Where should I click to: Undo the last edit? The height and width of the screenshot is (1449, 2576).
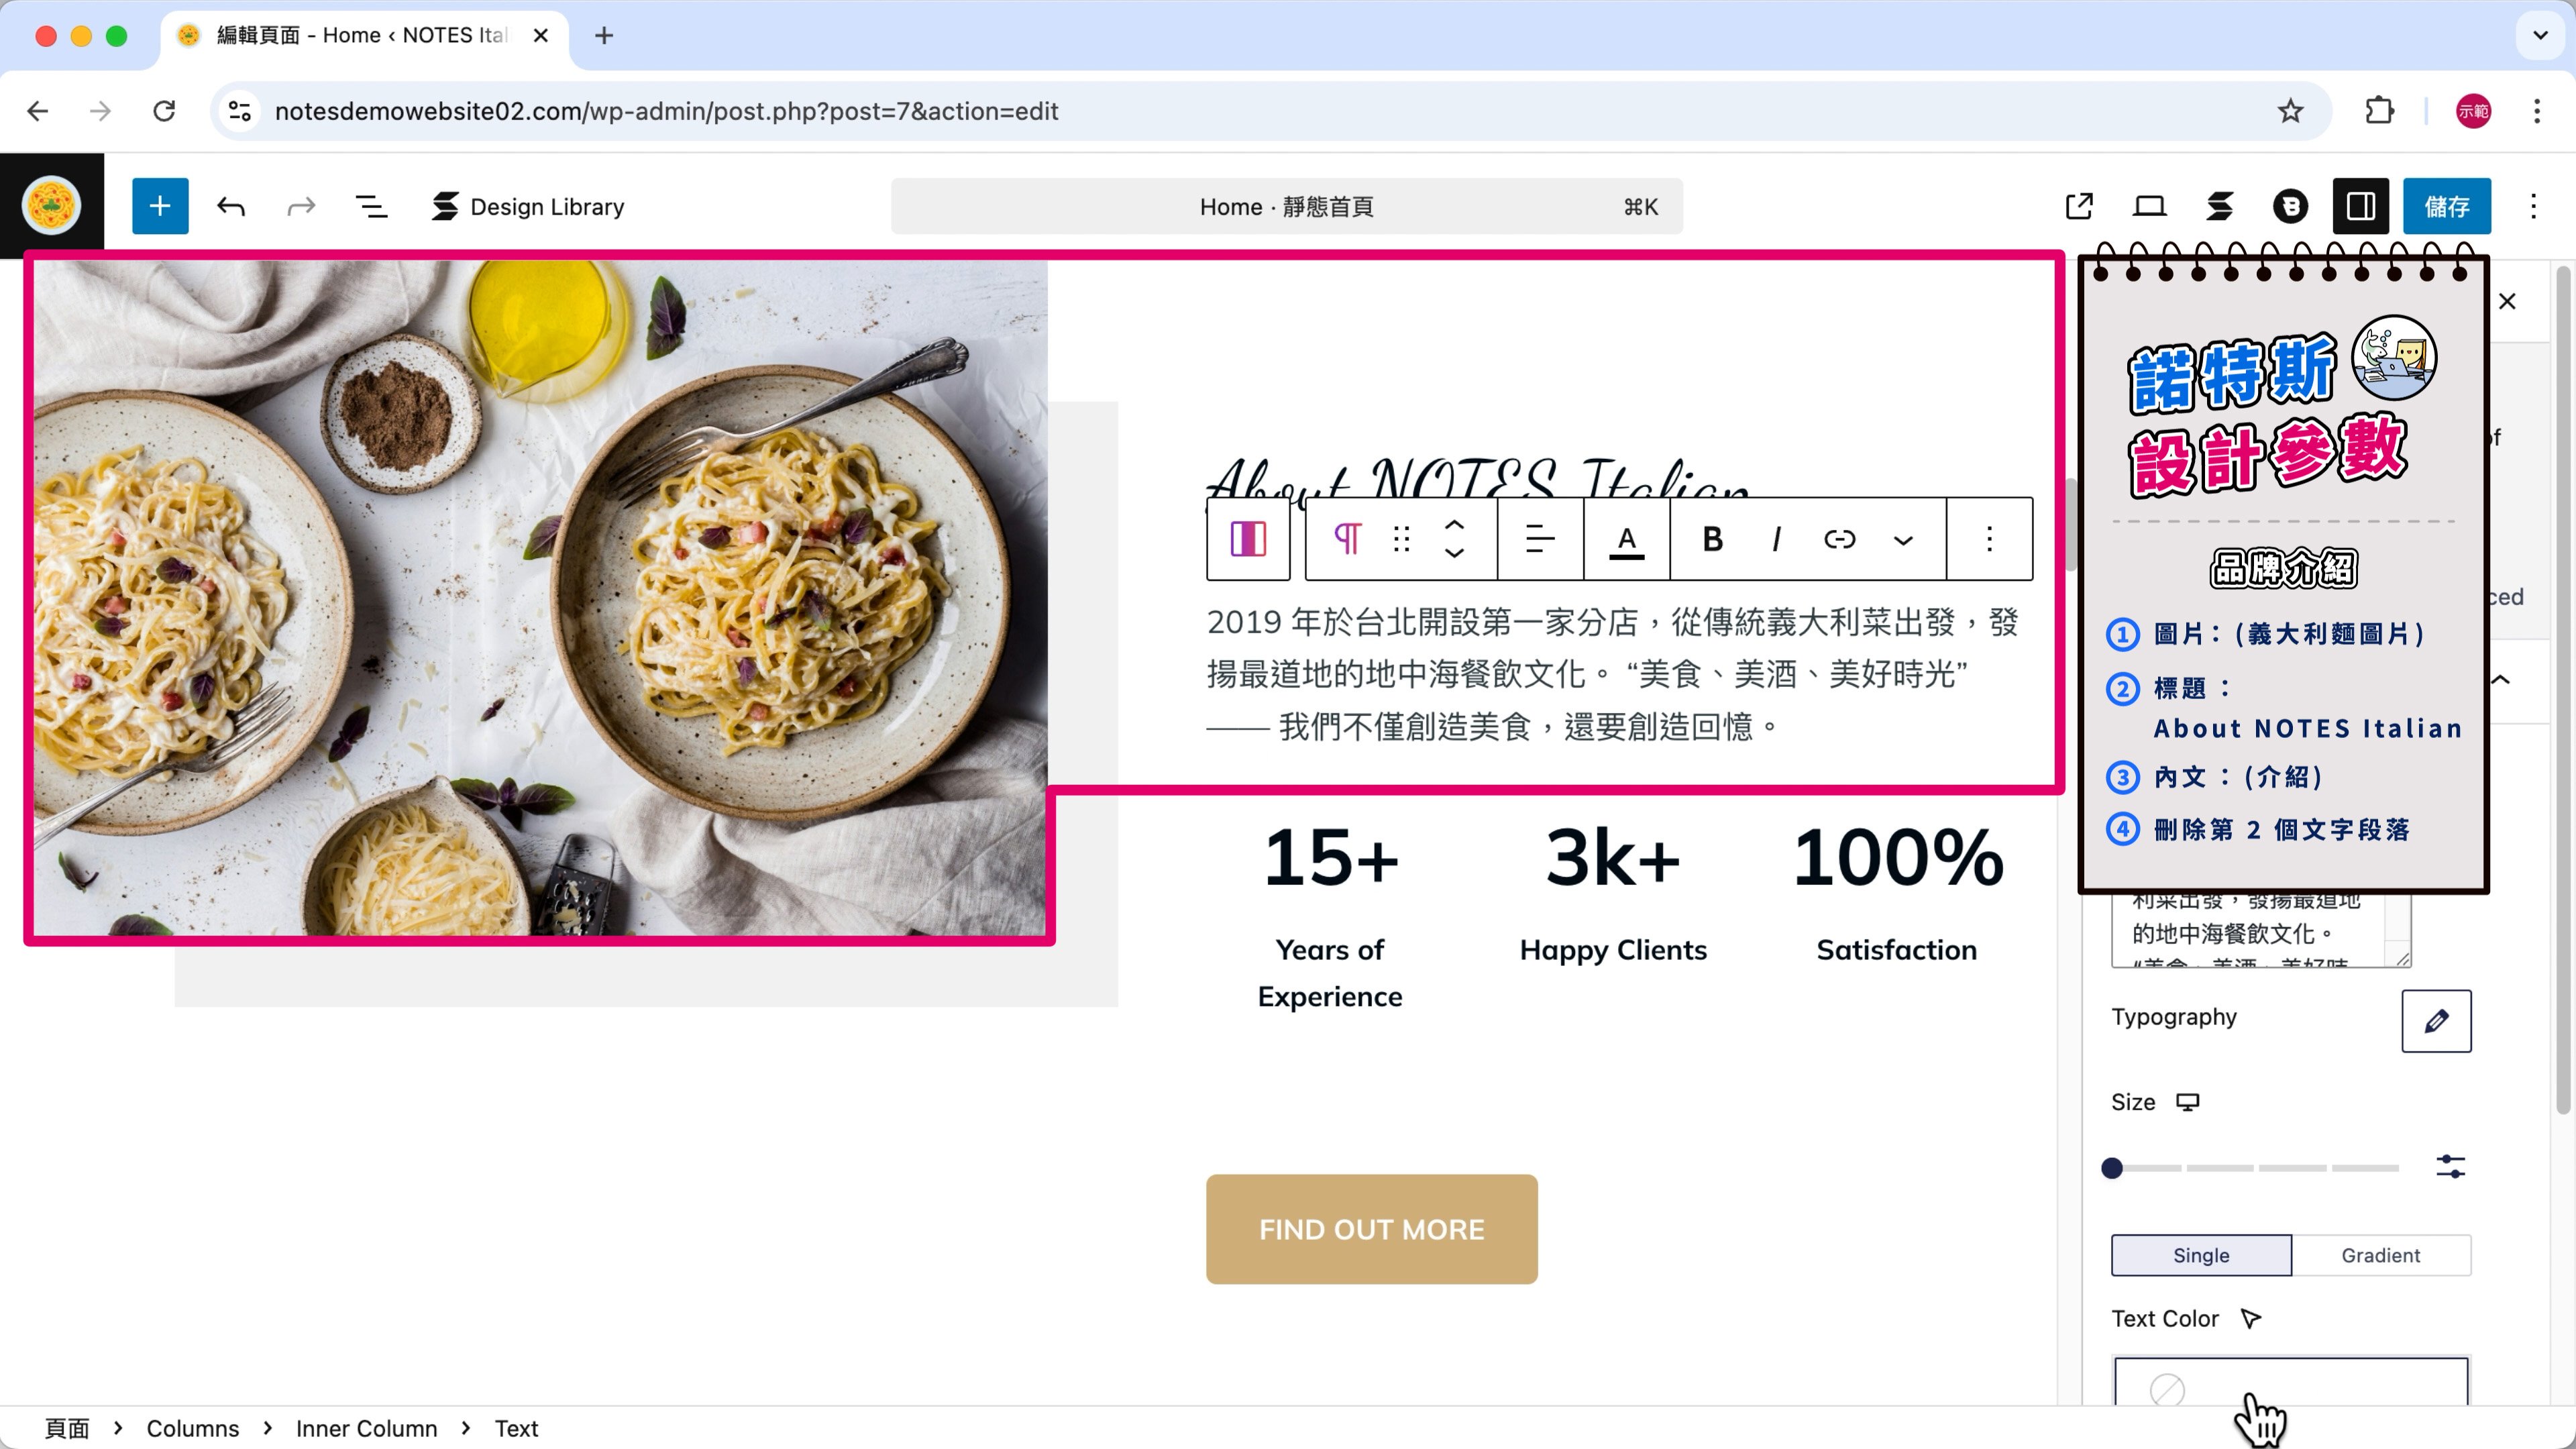pyautogui.click(x=231, y=206)
